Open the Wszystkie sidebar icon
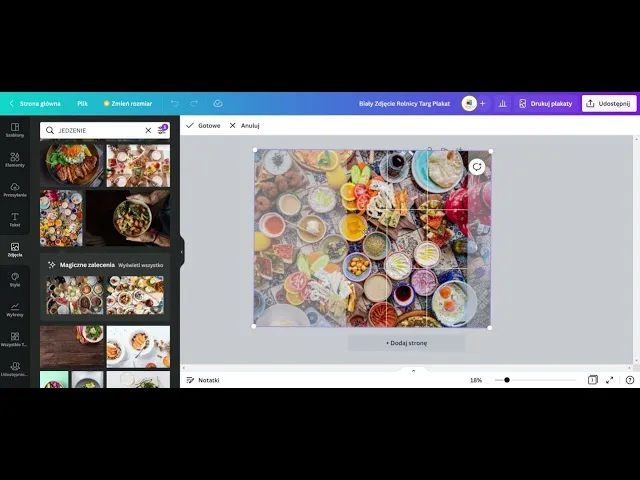The width and height of the screenshot is (640, 480). point(15,339)
